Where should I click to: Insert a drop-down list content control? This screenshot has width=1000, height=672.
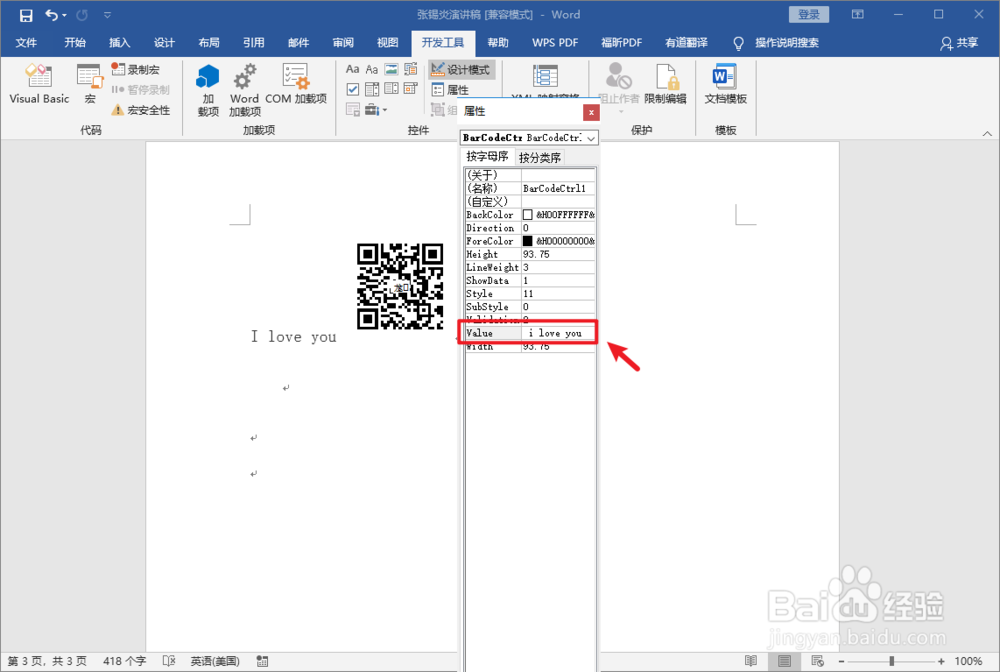tap(392, 89)
